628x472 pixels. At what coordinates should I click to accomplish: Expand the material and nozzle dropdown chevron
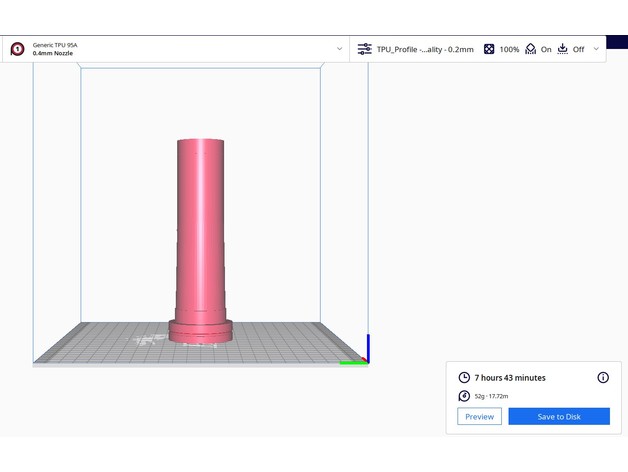(339, 49)
